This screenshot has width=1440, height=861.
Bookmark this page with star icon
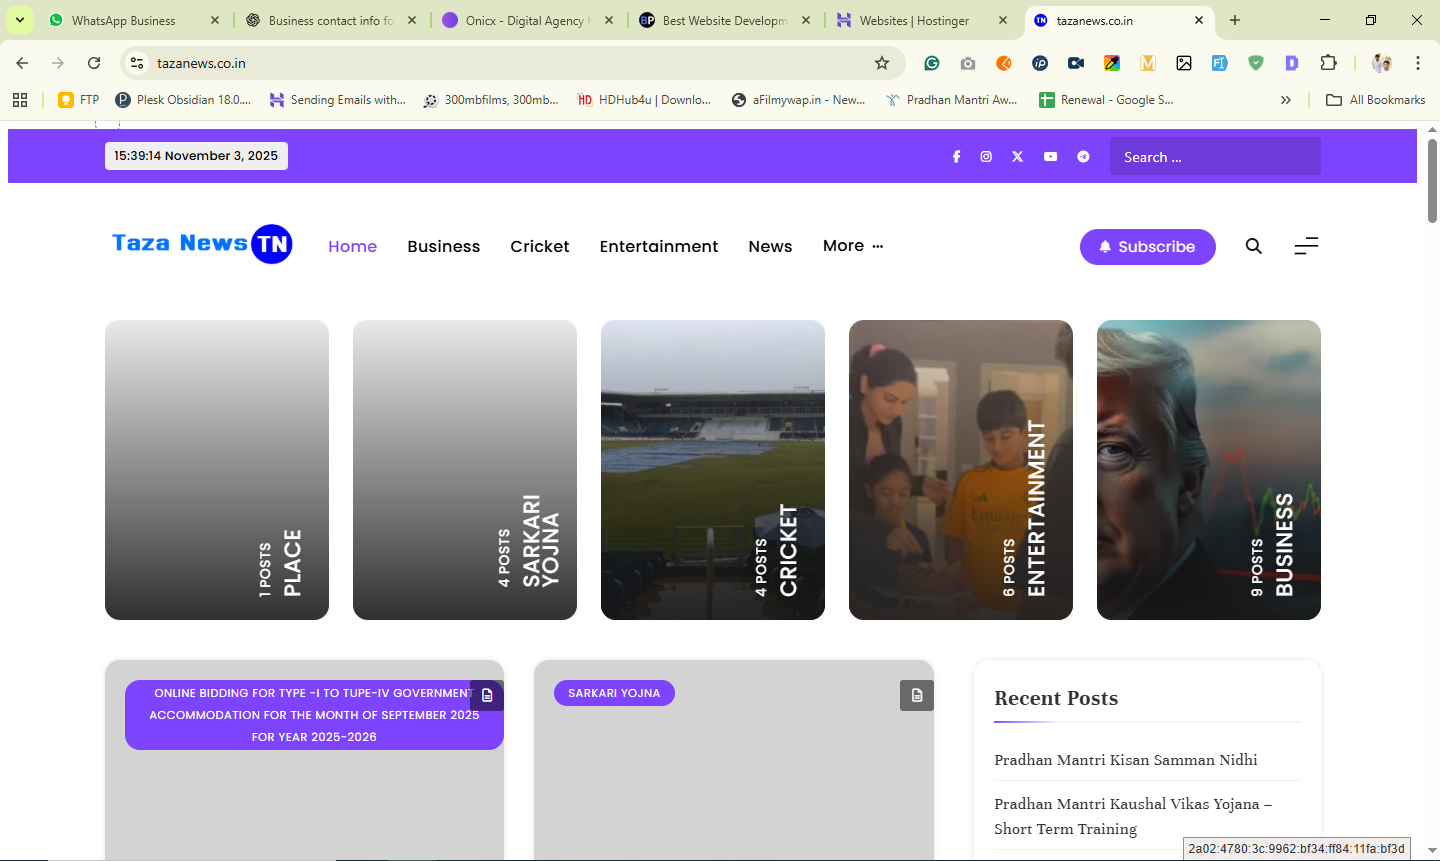point(882,63)
